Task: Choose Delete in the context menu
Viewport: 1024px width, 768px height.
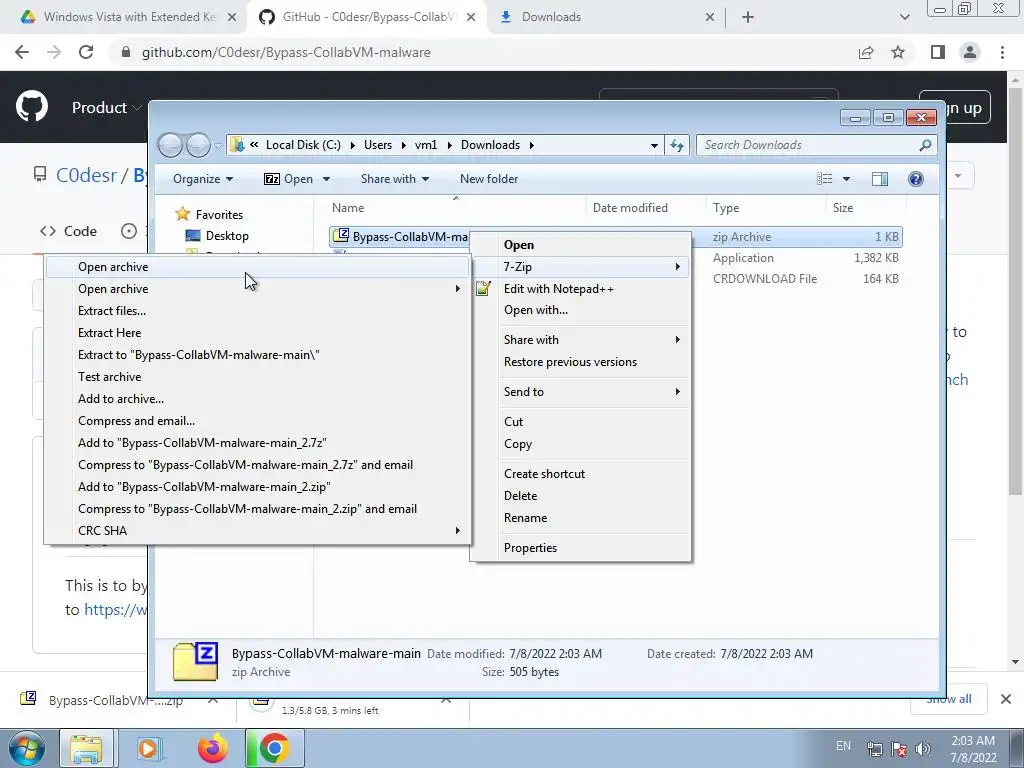Action: tap(580, 496)
